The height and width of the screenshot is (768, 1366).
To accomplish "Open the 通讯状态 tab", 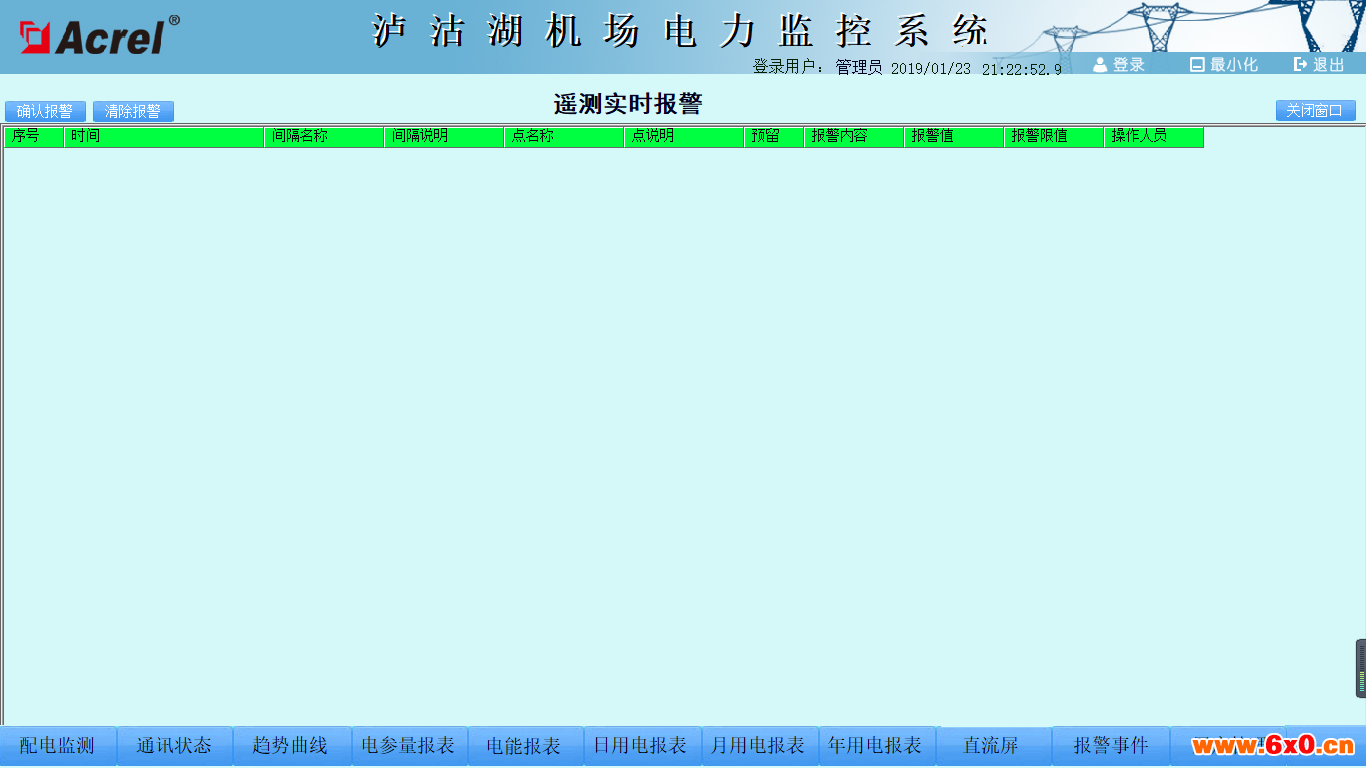I will tap(174, 746).
